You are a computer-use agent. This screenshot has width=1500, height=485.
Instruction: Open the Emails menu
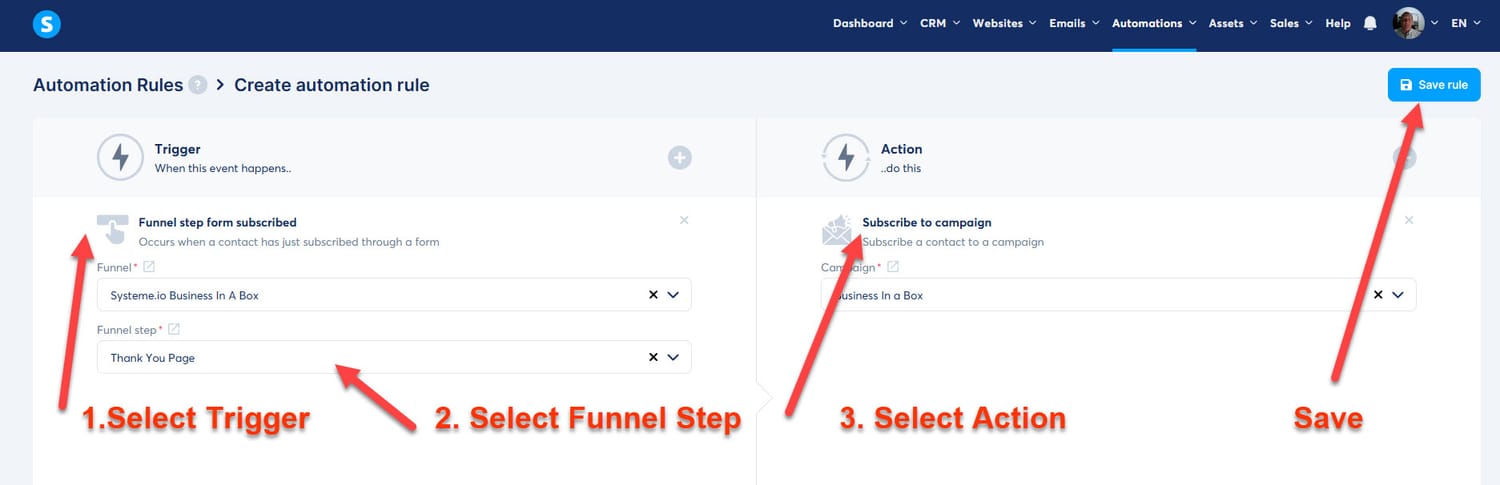coord(1075,23)
